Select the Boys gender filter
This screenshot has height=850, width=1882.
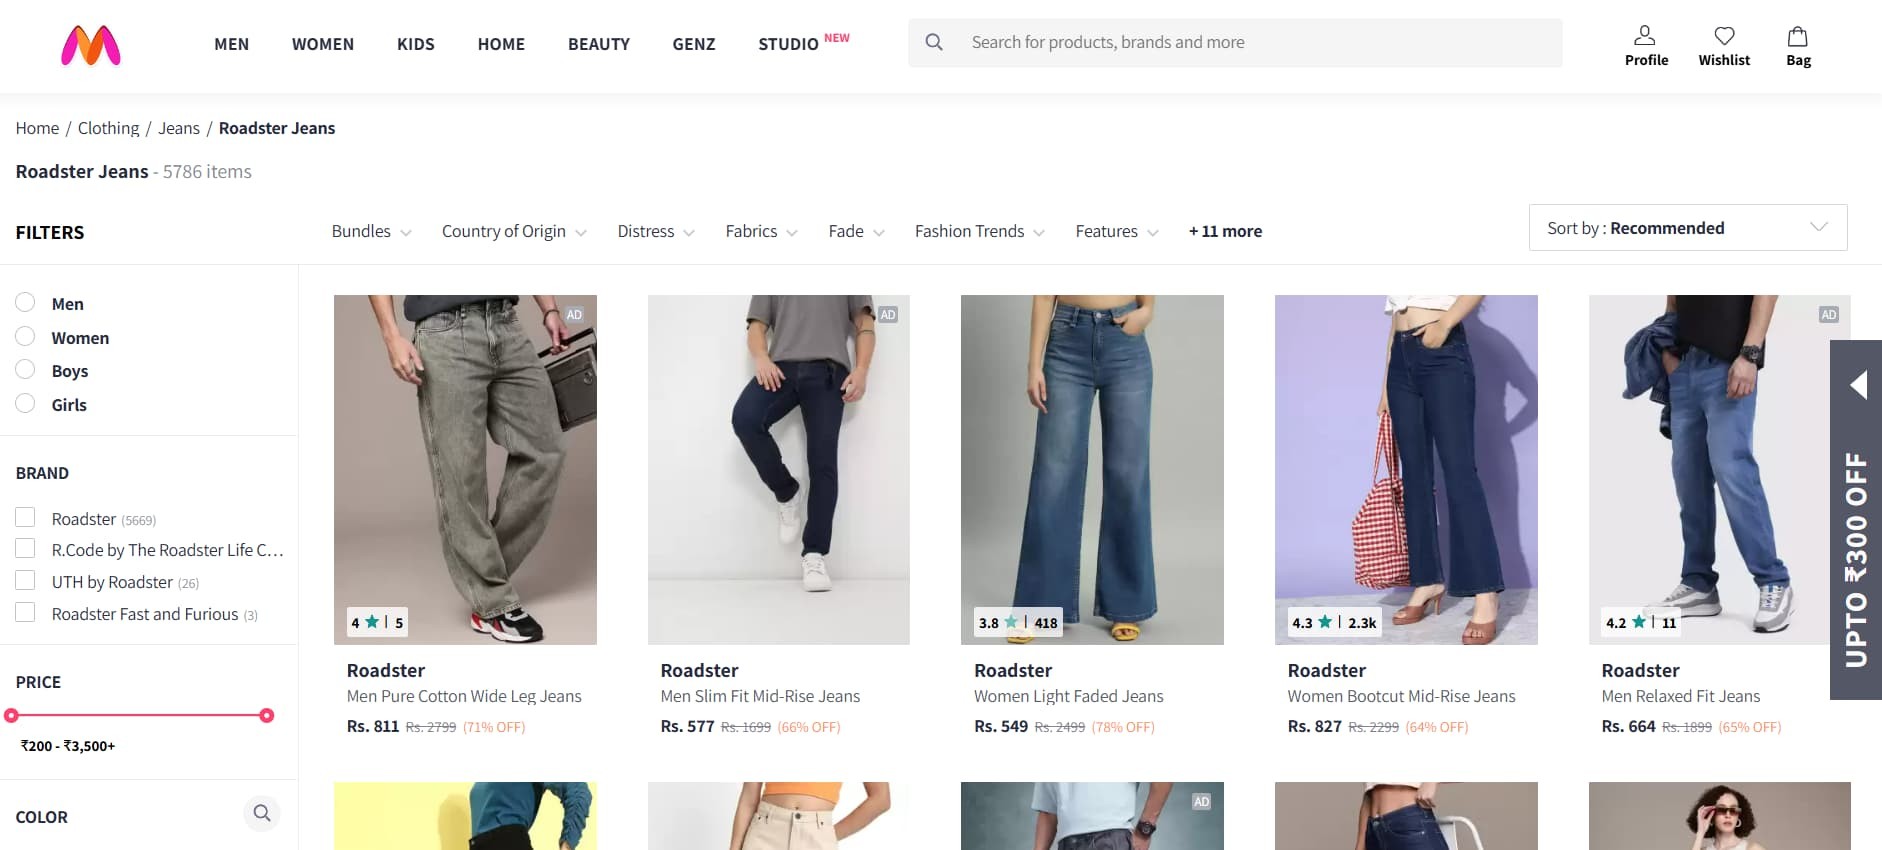pyautogui.click(x=25, y=370)
